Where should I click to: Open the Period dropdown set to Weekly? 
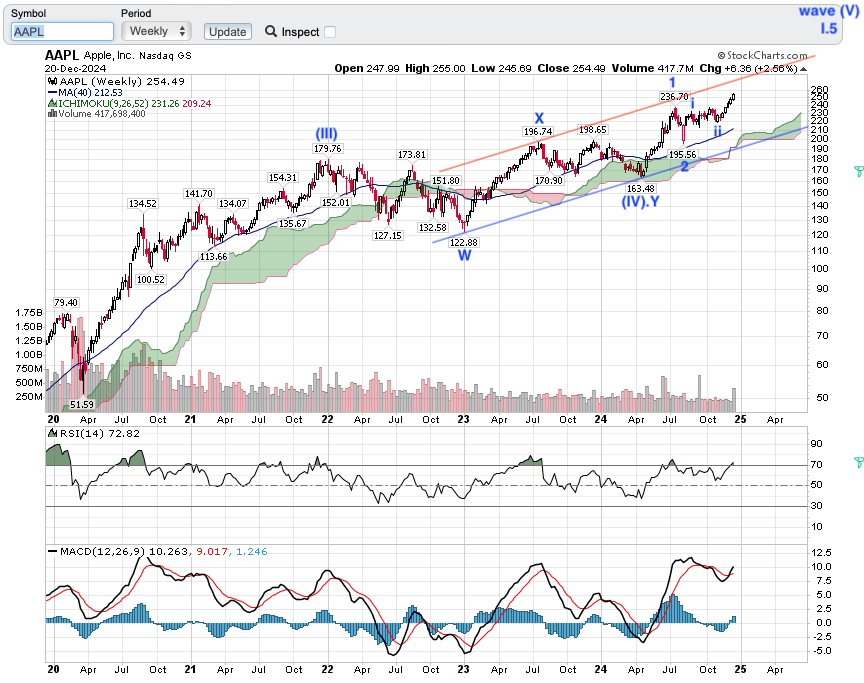click(x=156, y=31)
